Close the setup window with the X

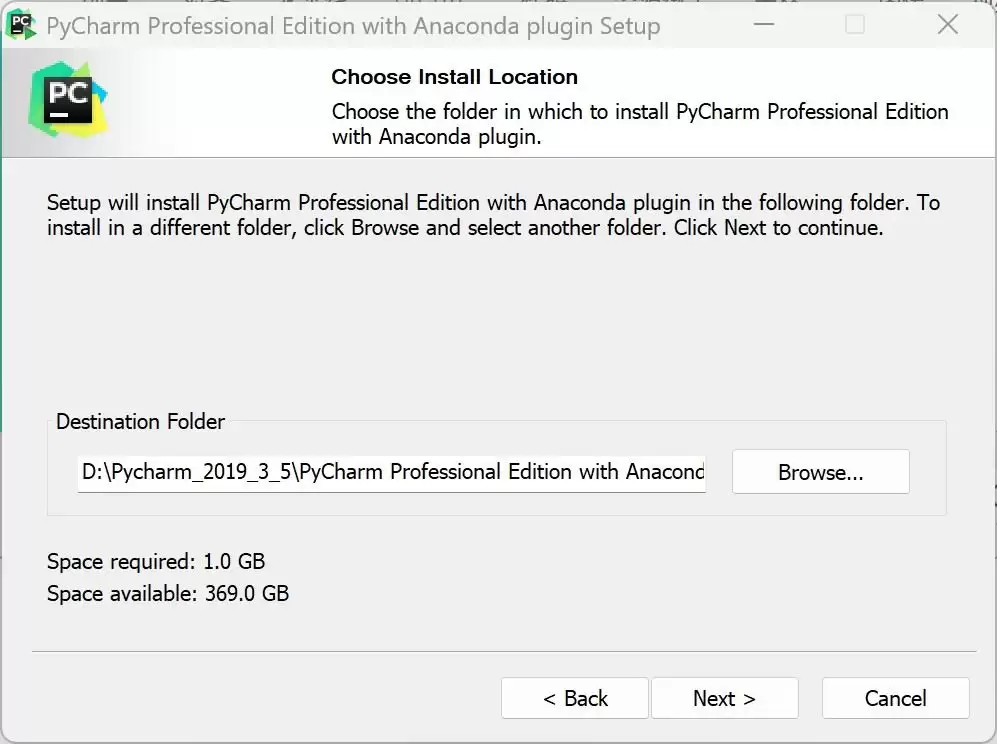(947, 25)
